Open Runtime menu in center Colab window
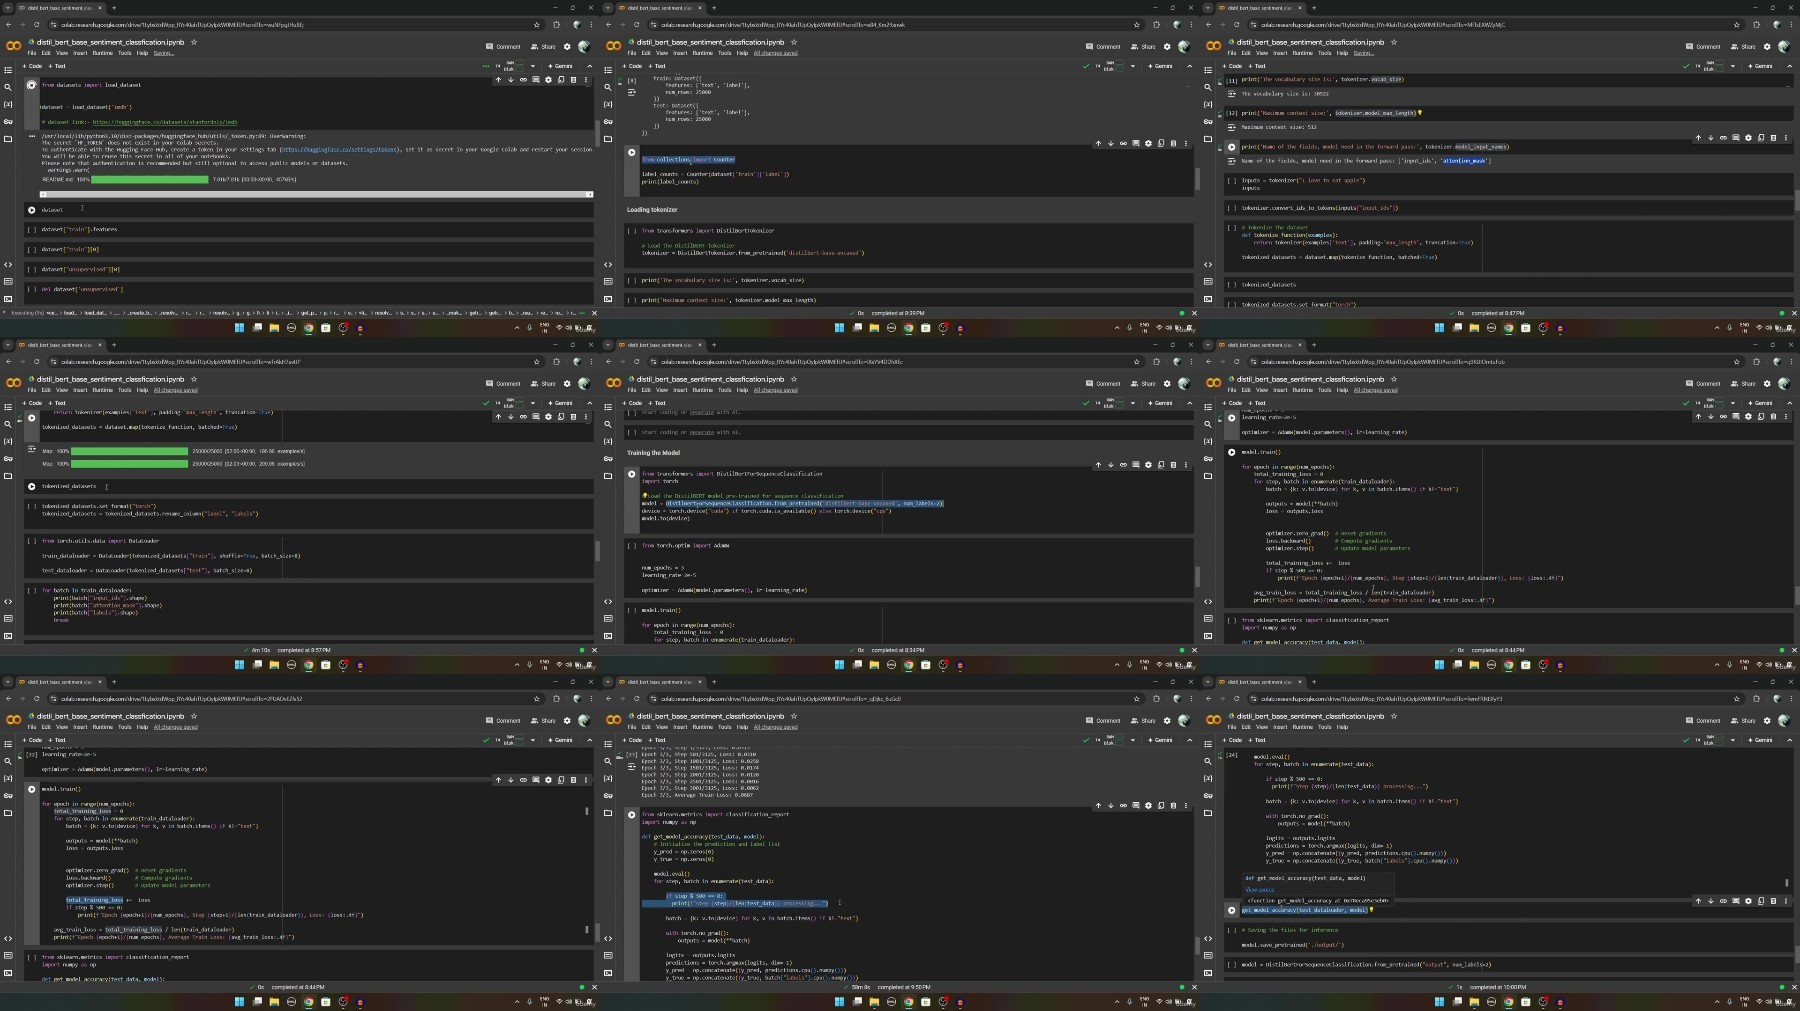The height and width of the screenshot is (1011, 1800). coord(703,390)
